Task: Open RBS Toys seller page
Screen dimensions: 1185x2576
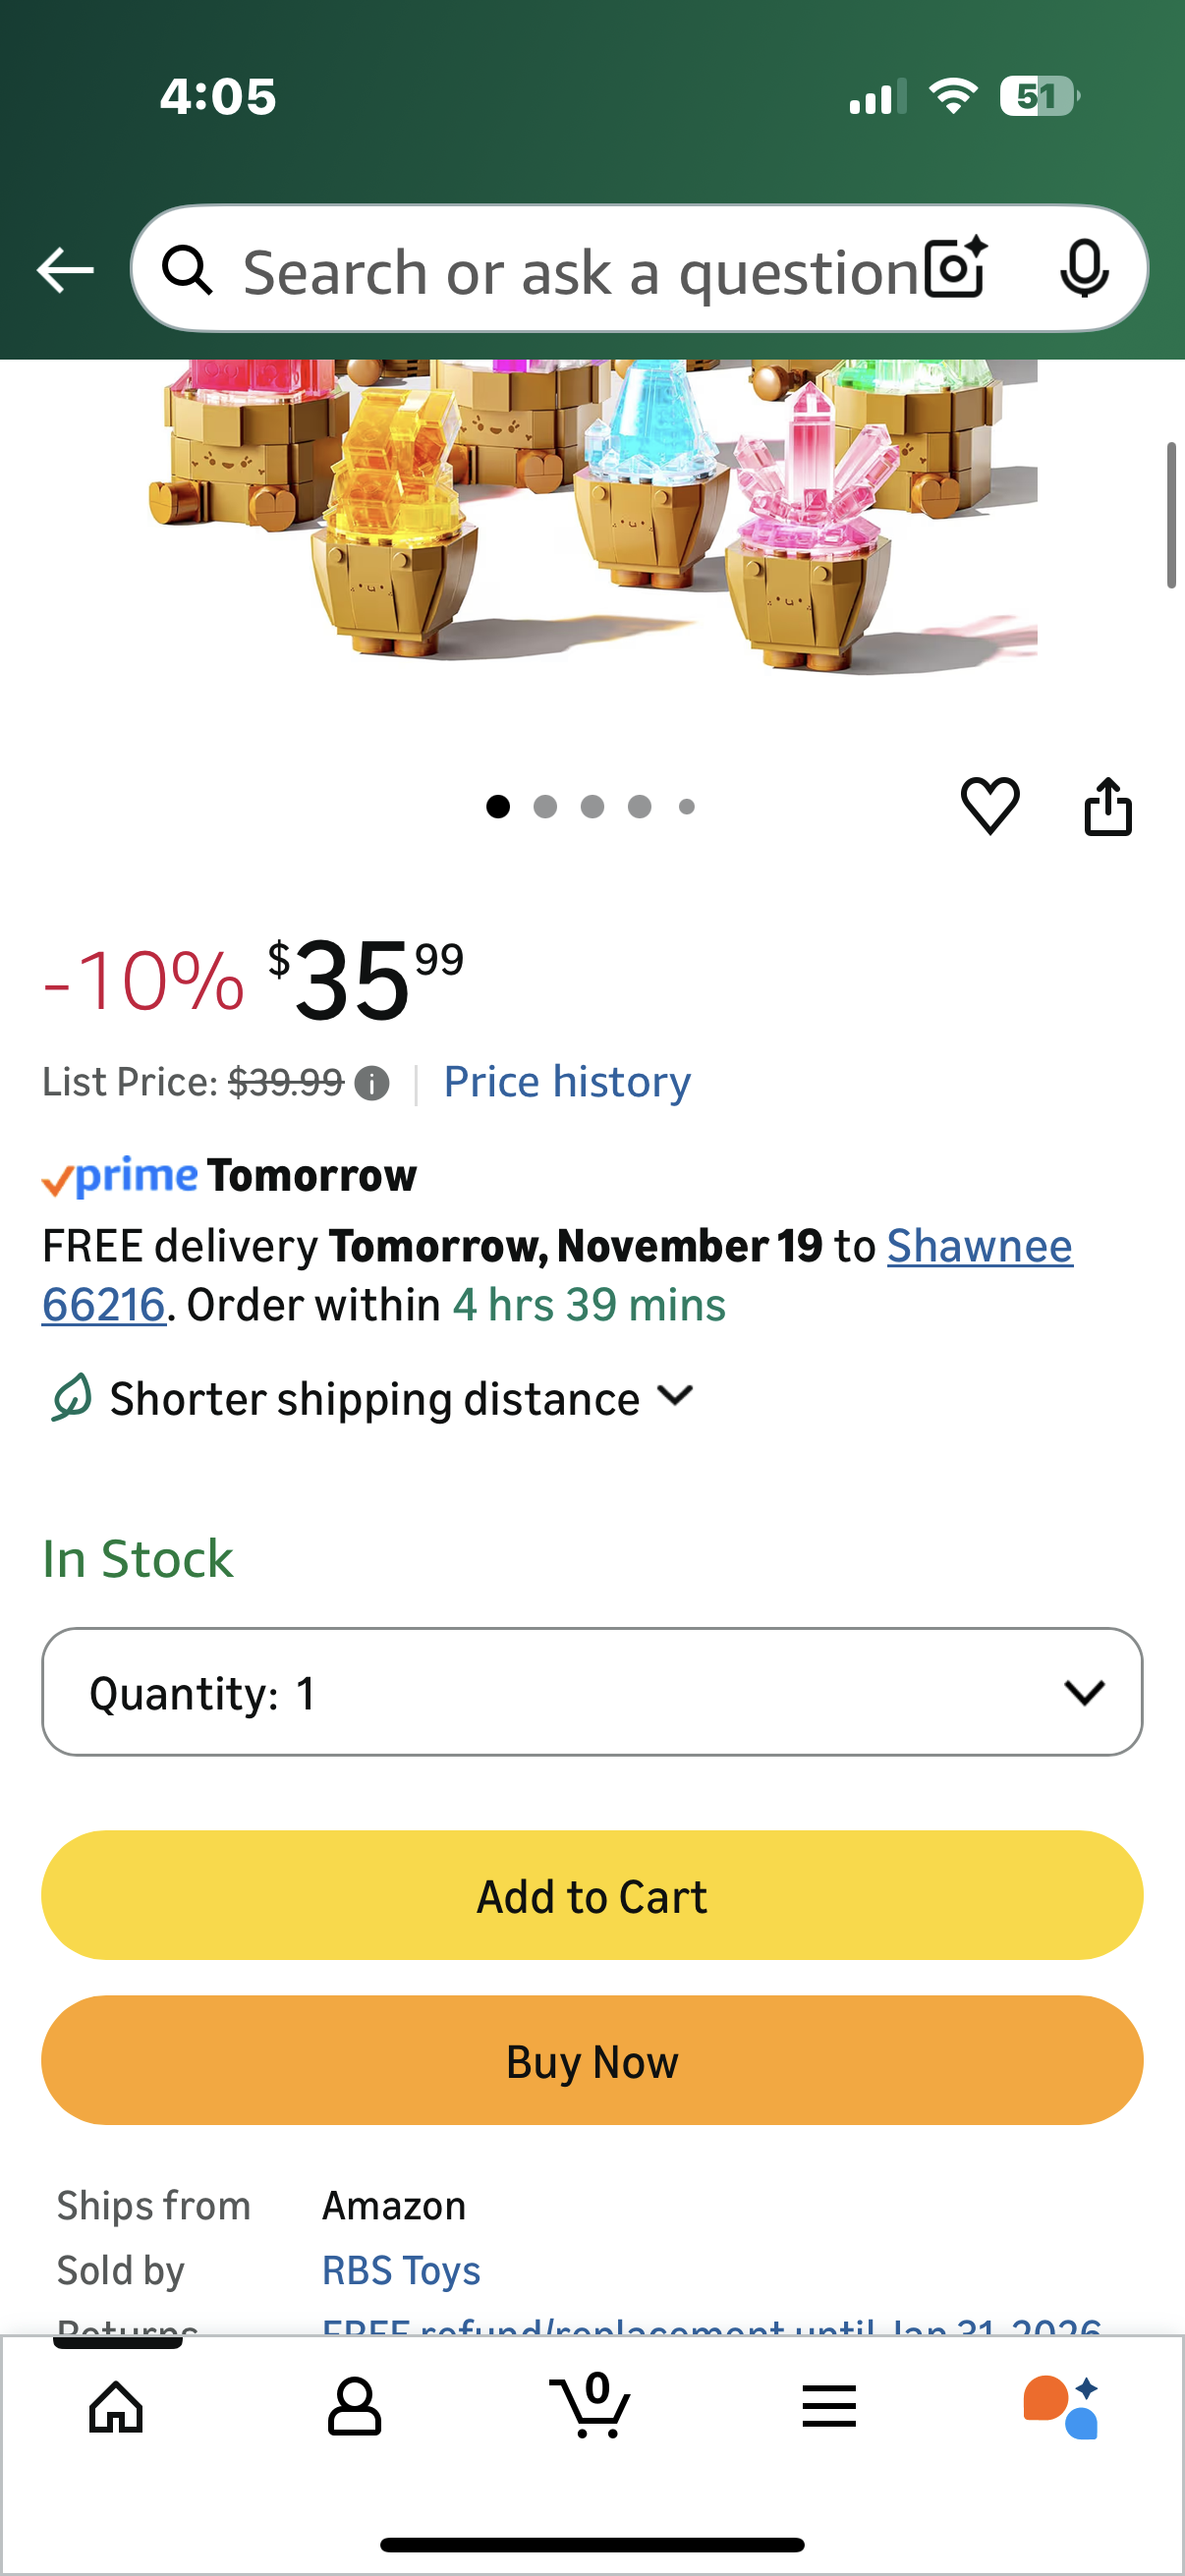Action: [401, 2270]
